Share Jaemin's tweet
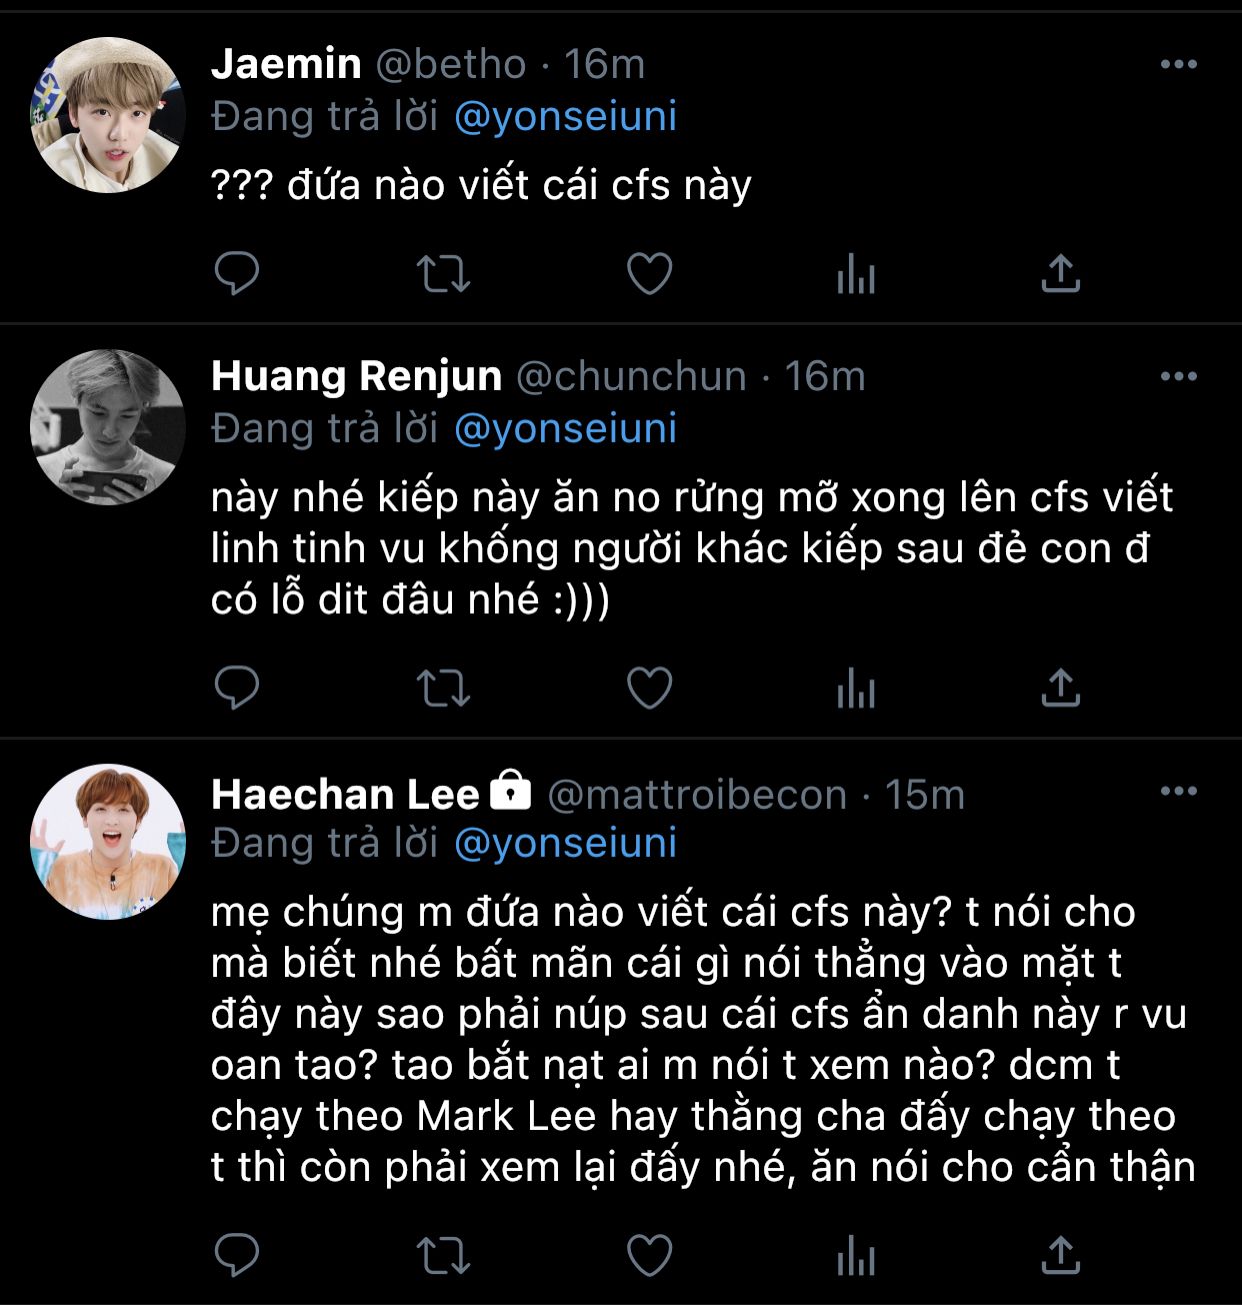 click(x=1060, y=273)
